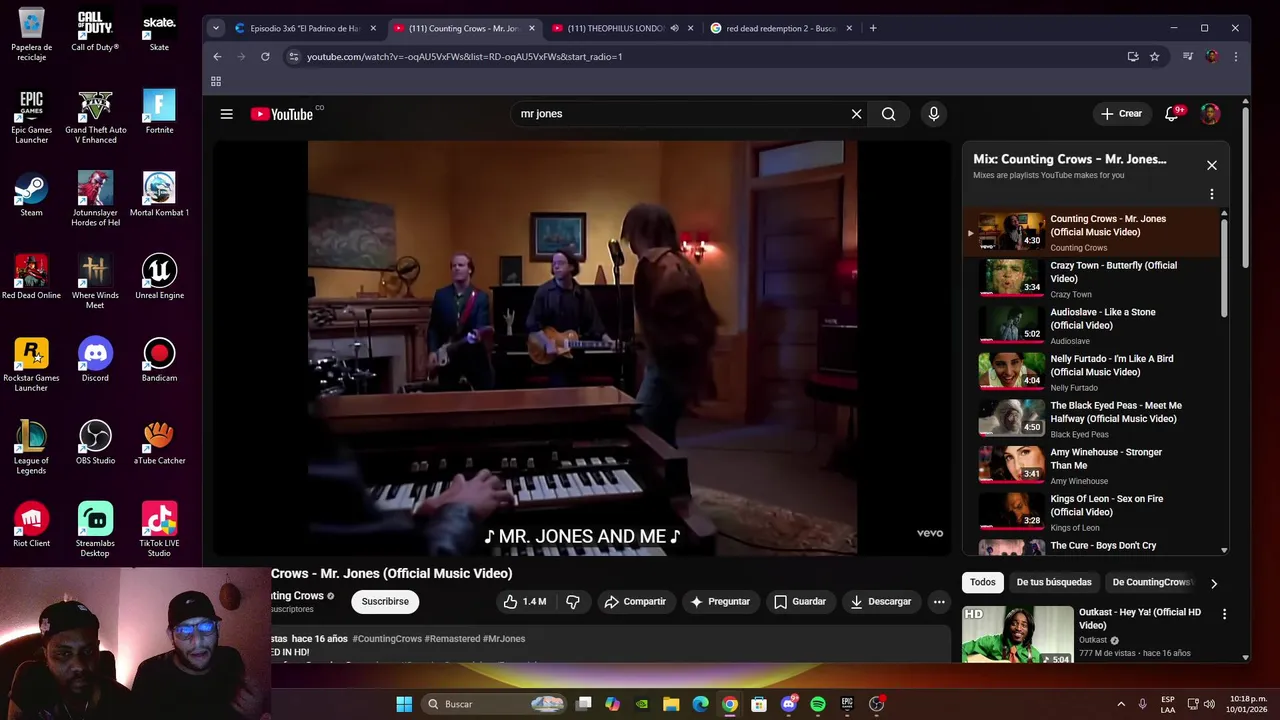Switch to the red dead redemption 2 tab
The image size is (1280, 720).
[x=781, y=28]
